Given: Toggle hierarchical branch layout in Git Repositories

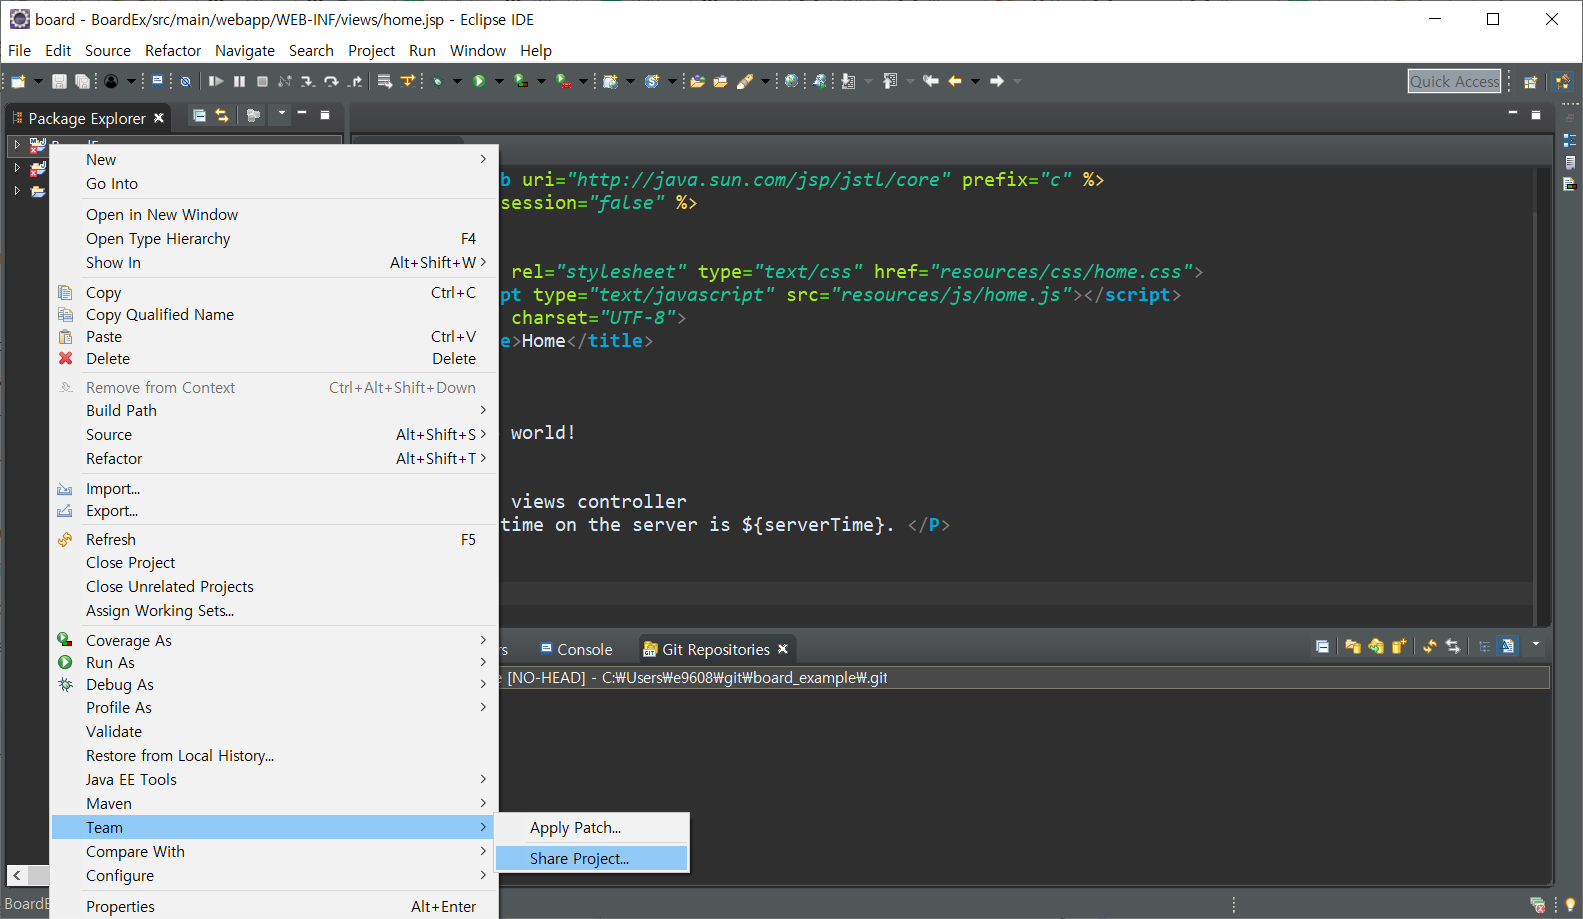Looking at the screenshot, I should pyautogui.click(x=1485, y=646).
